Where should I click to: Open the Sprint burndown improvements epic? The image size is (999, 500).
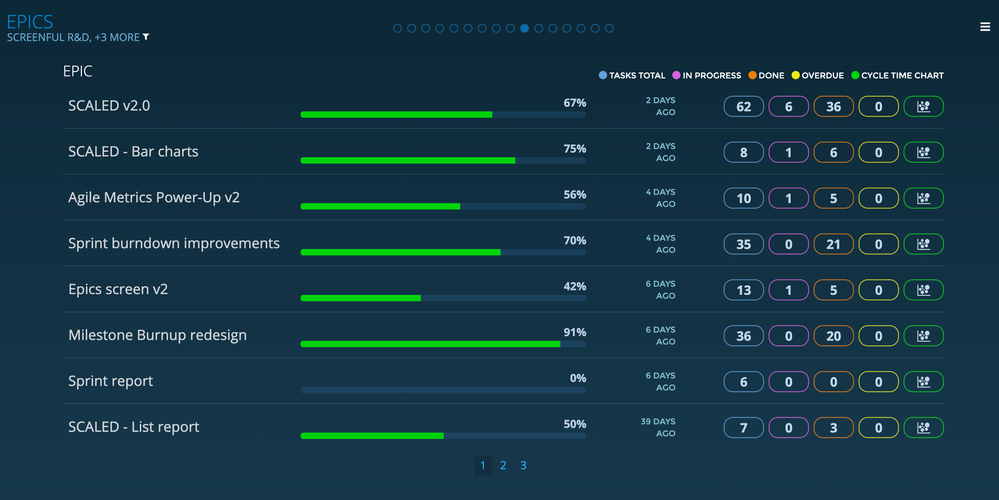tap(174, 243)
